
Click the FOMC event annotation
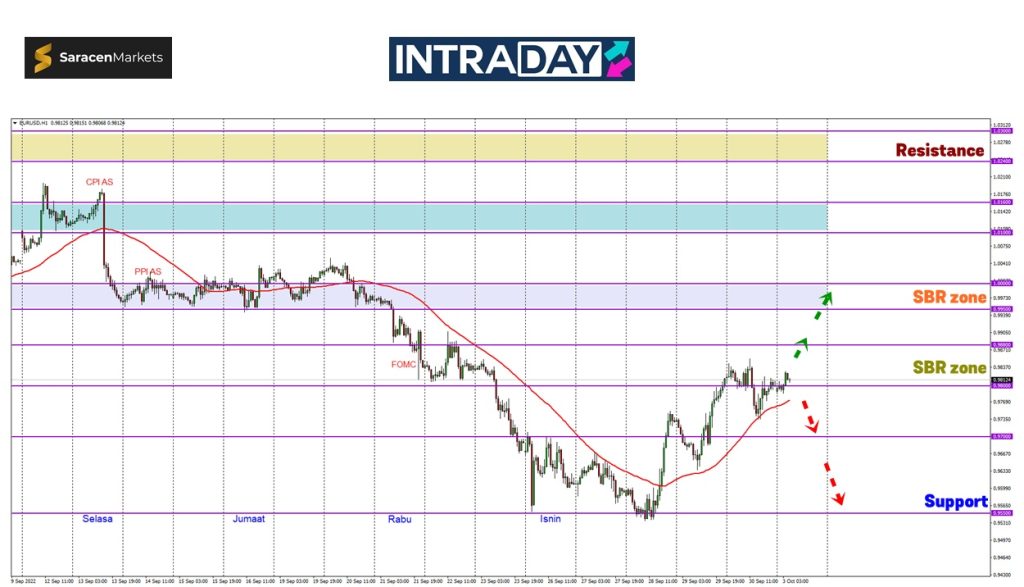404,365
